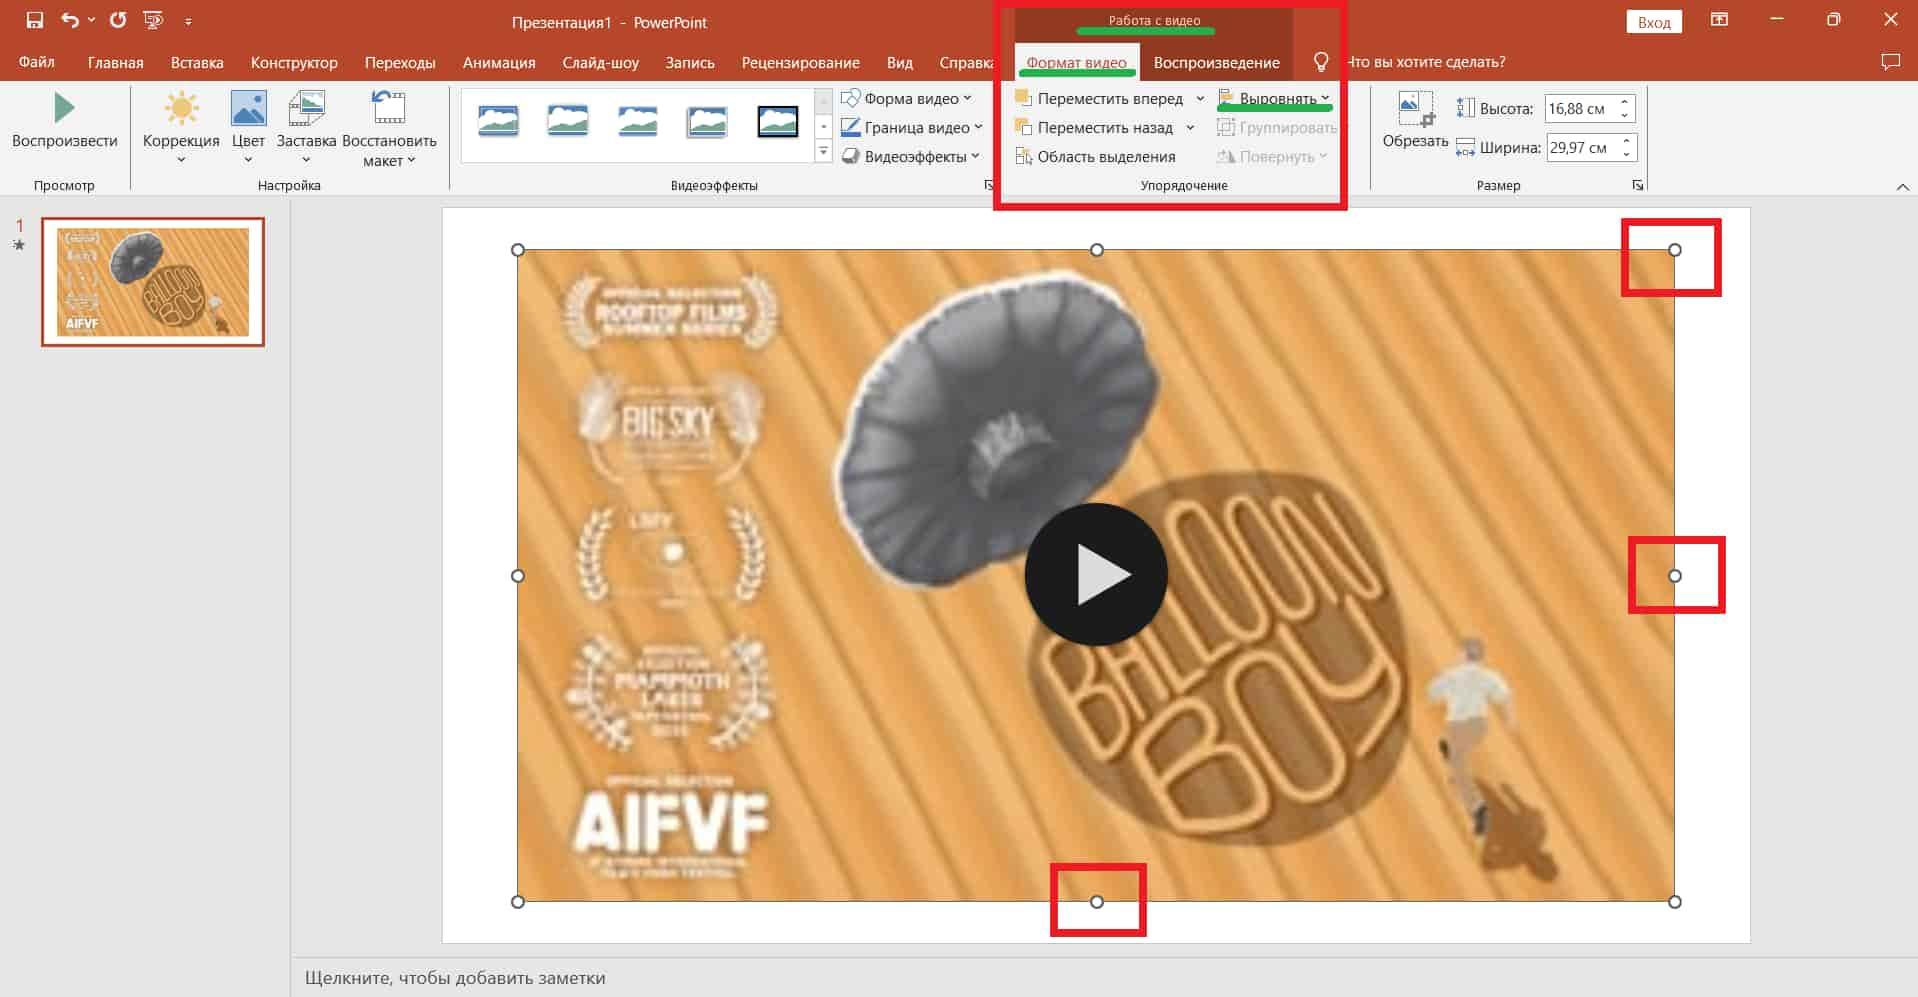Select the third video style thumbnail
Screen dimensions: 1918x997
coord(638,122)
